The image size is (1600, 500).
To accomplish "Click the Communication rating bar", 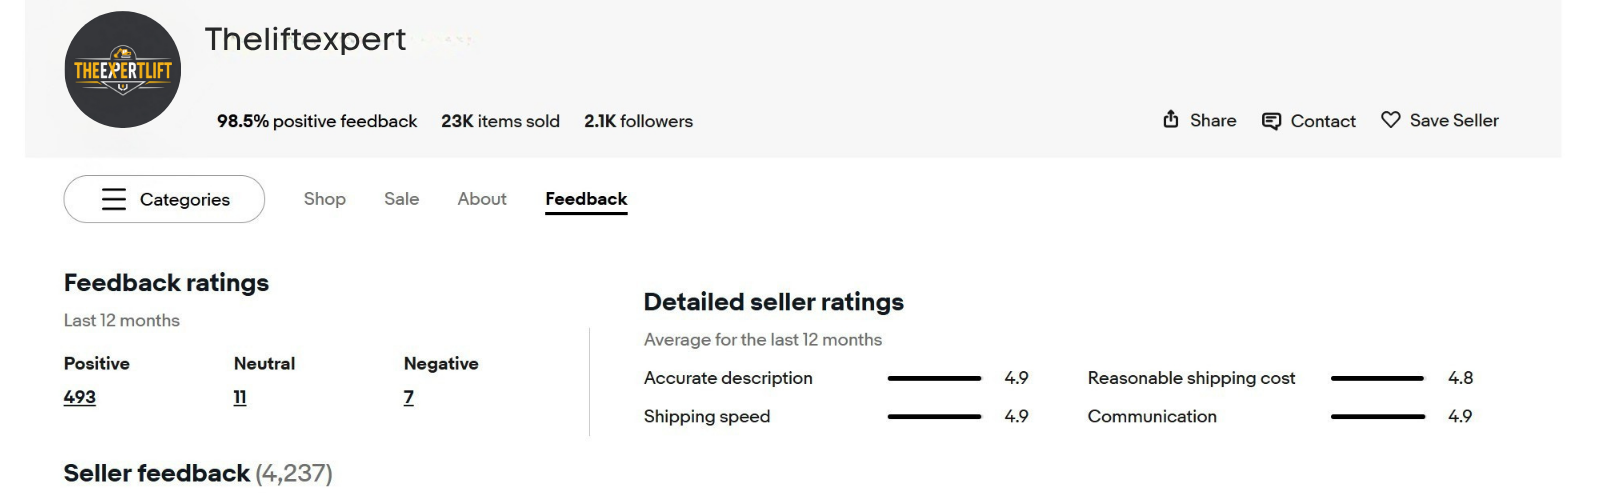I will 1378,416.
